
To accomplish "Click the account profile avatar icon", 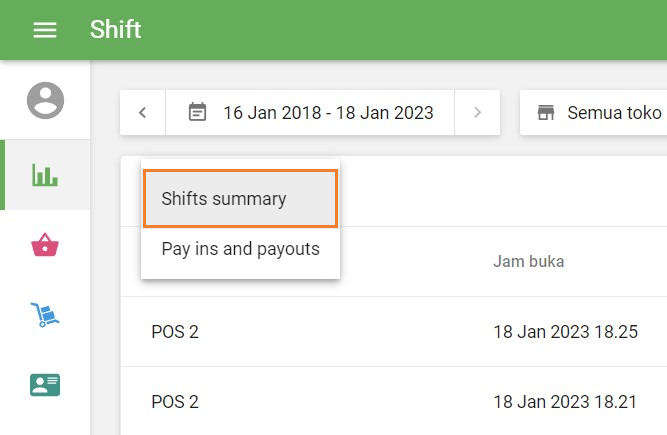I will click(x=45, y=100).
